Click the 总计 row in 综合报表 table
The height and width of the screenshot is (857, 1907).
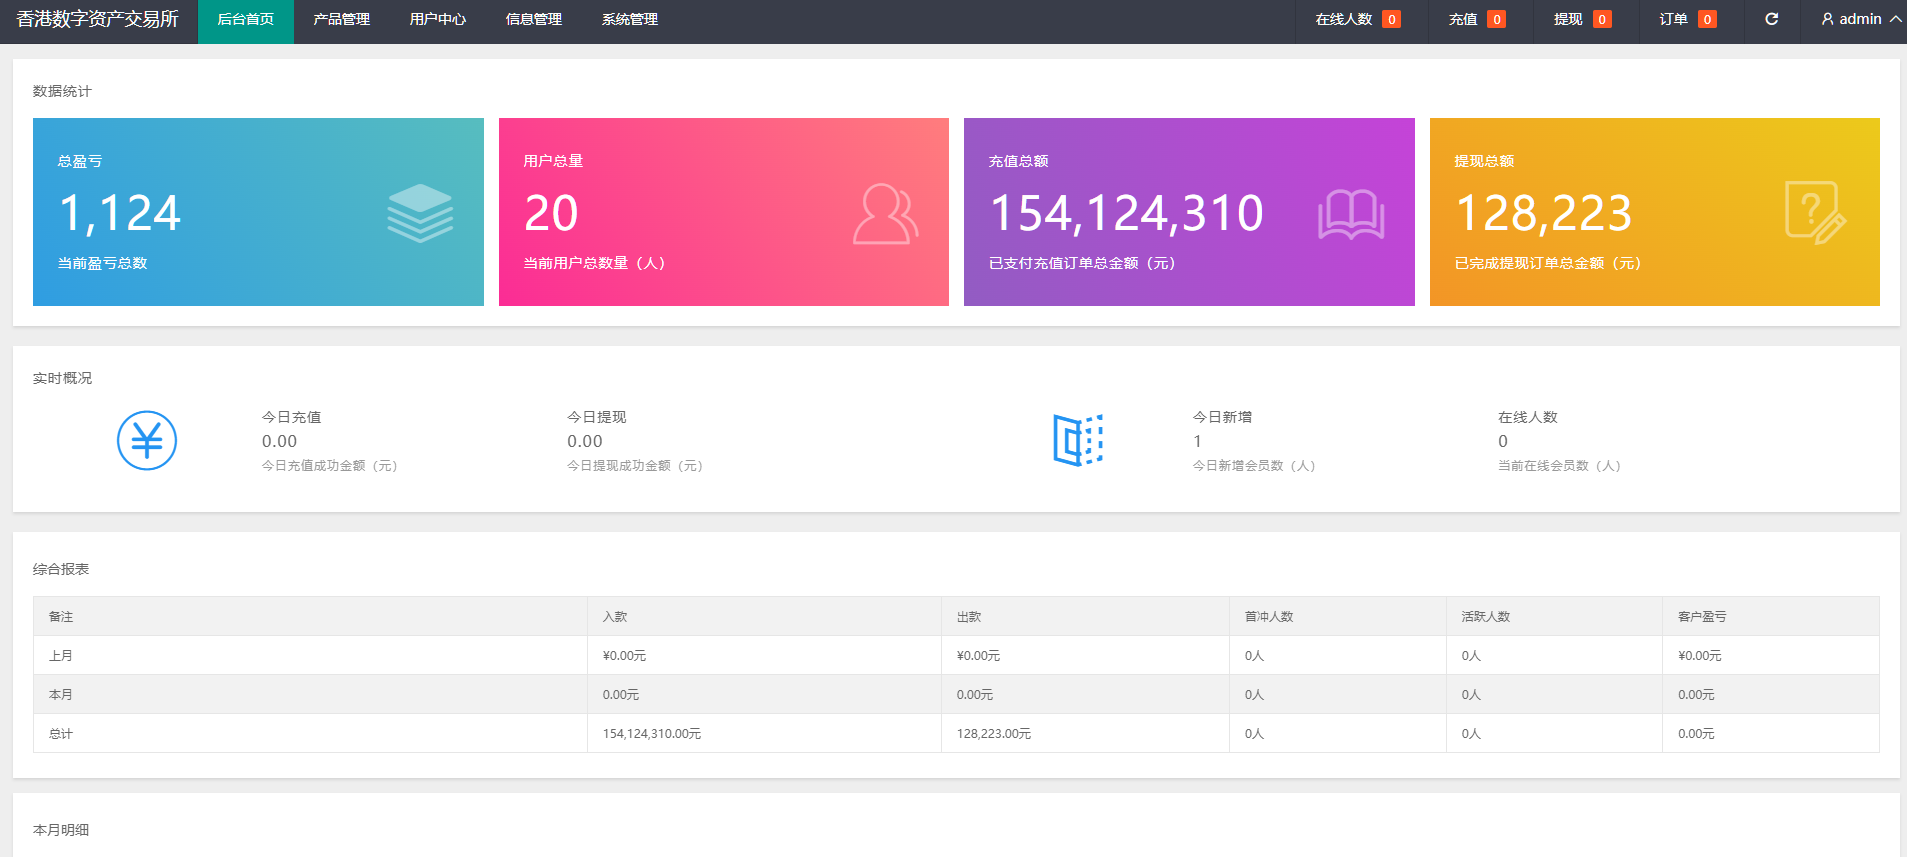61,733
